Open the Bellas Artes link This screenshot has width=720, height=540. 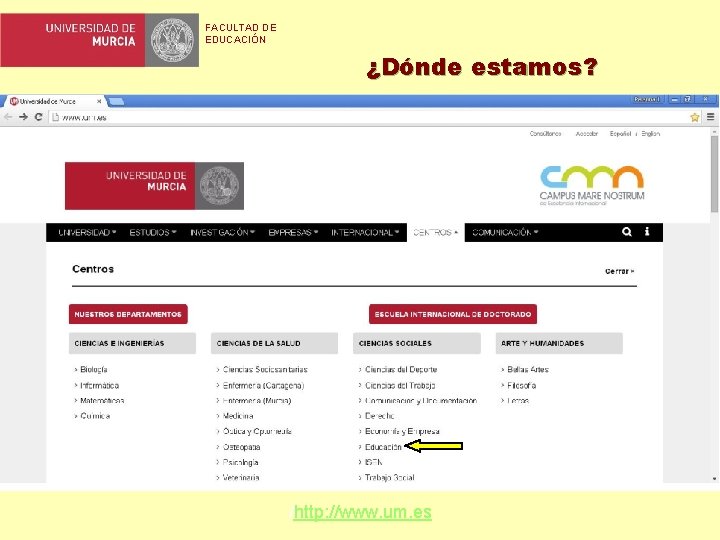click(528, 369)
